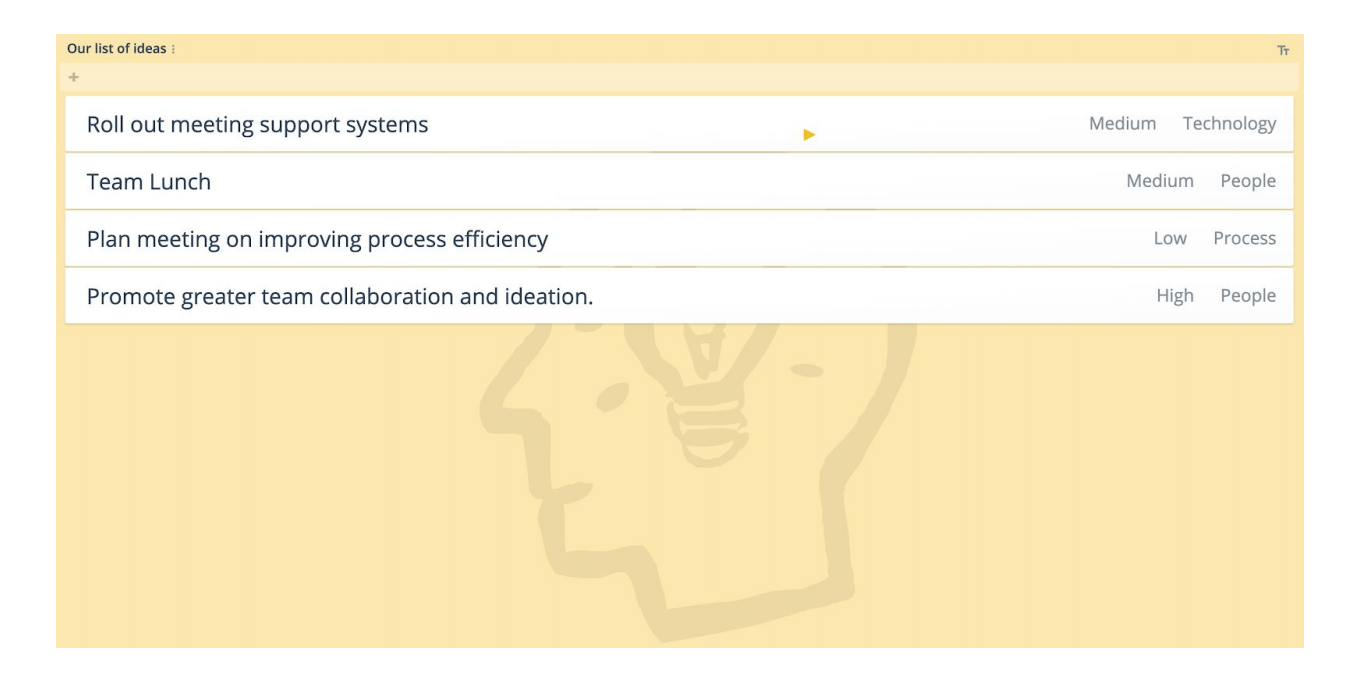Open Medium priority dropdown on Roll out row
This screenshot has width=1358, height=684.
click(1122, 124)
